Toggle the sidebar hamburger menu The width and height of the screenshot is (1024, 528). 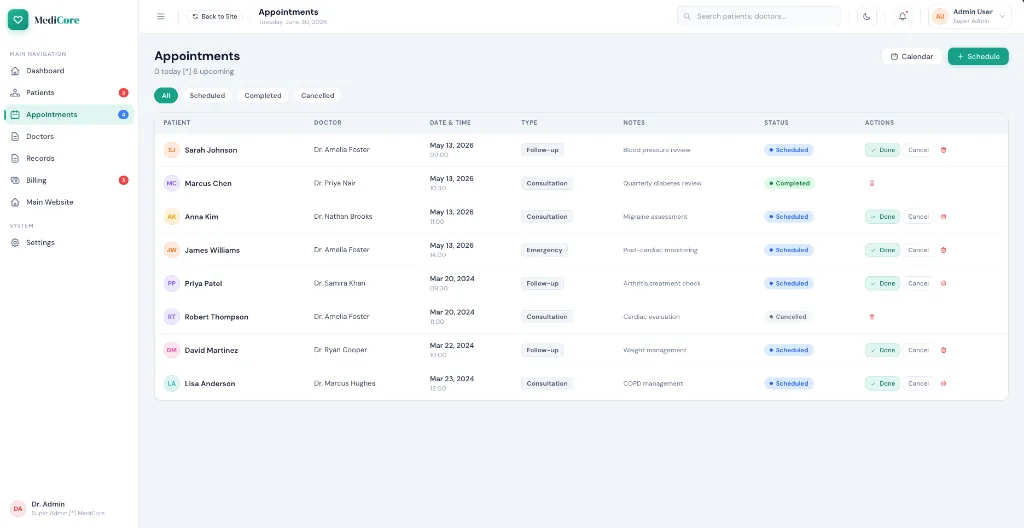(x=161, y=16)
